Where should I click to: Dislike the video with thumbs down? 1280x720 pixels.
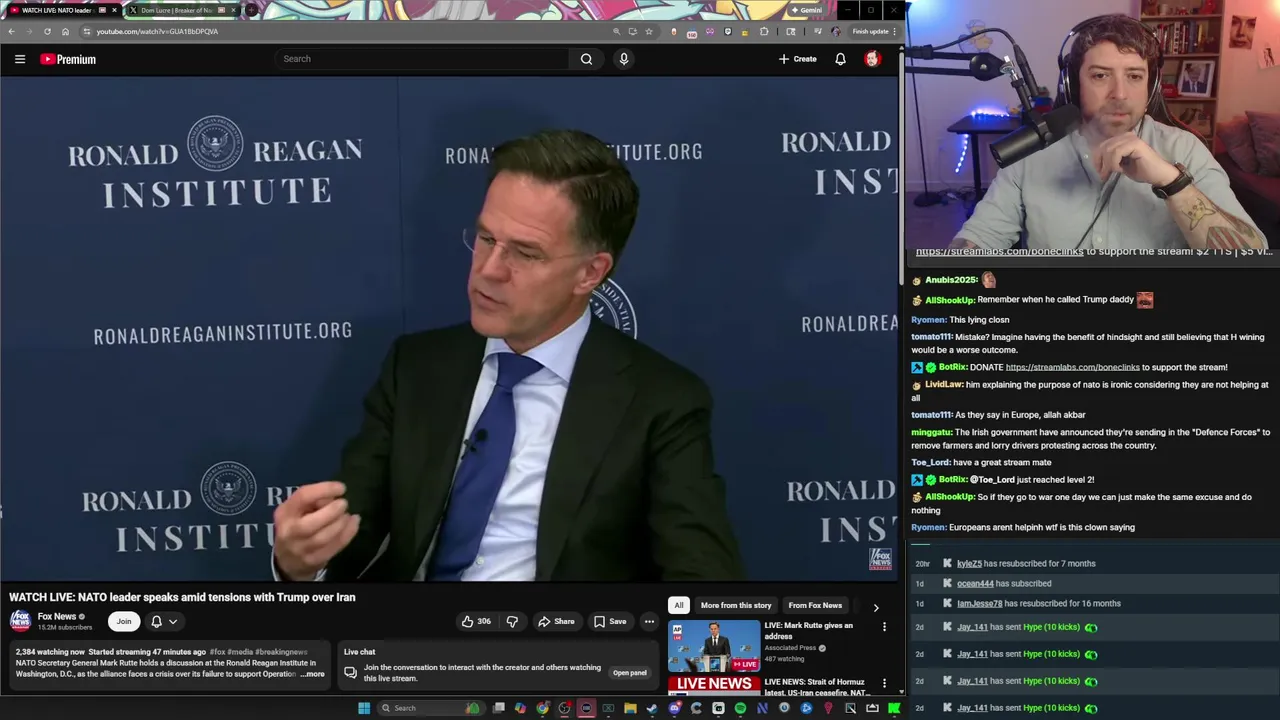[x=512, y=622]
